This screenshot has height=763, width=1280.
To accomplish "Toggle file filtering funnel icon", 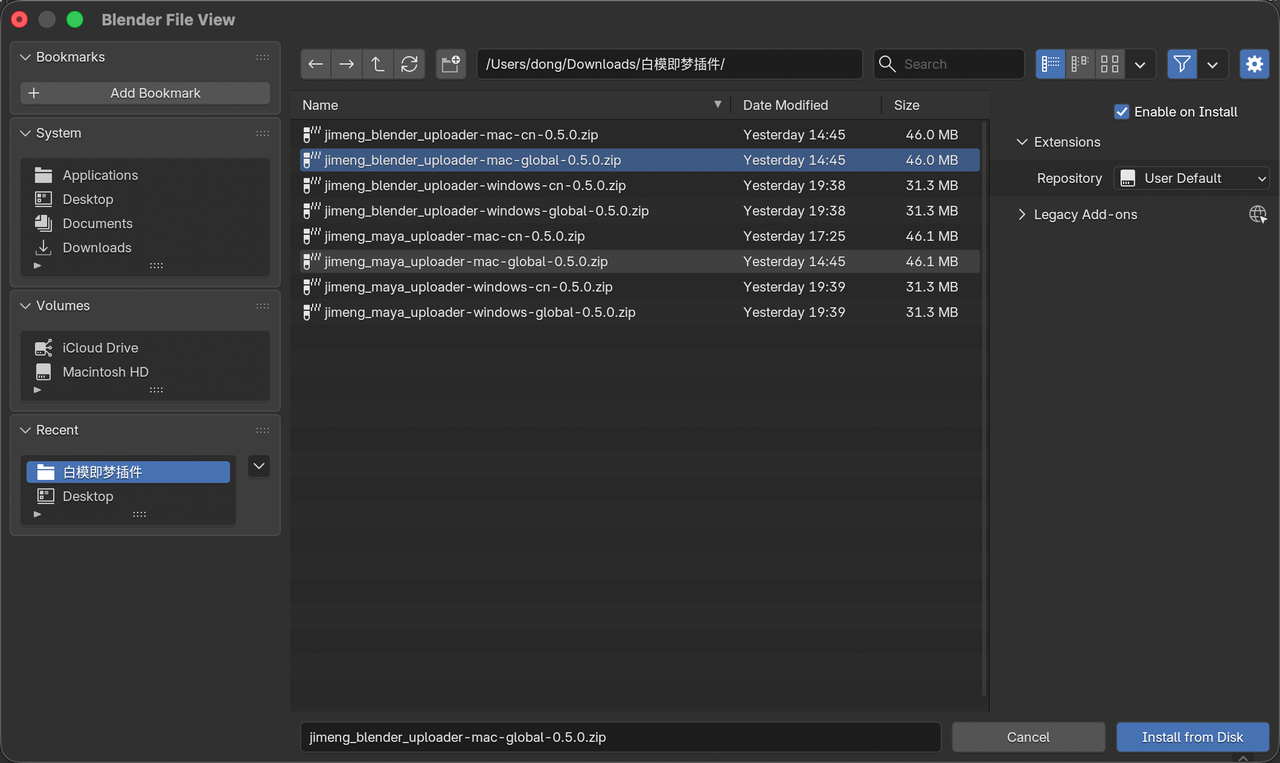I will click(x=1182, y=64).
